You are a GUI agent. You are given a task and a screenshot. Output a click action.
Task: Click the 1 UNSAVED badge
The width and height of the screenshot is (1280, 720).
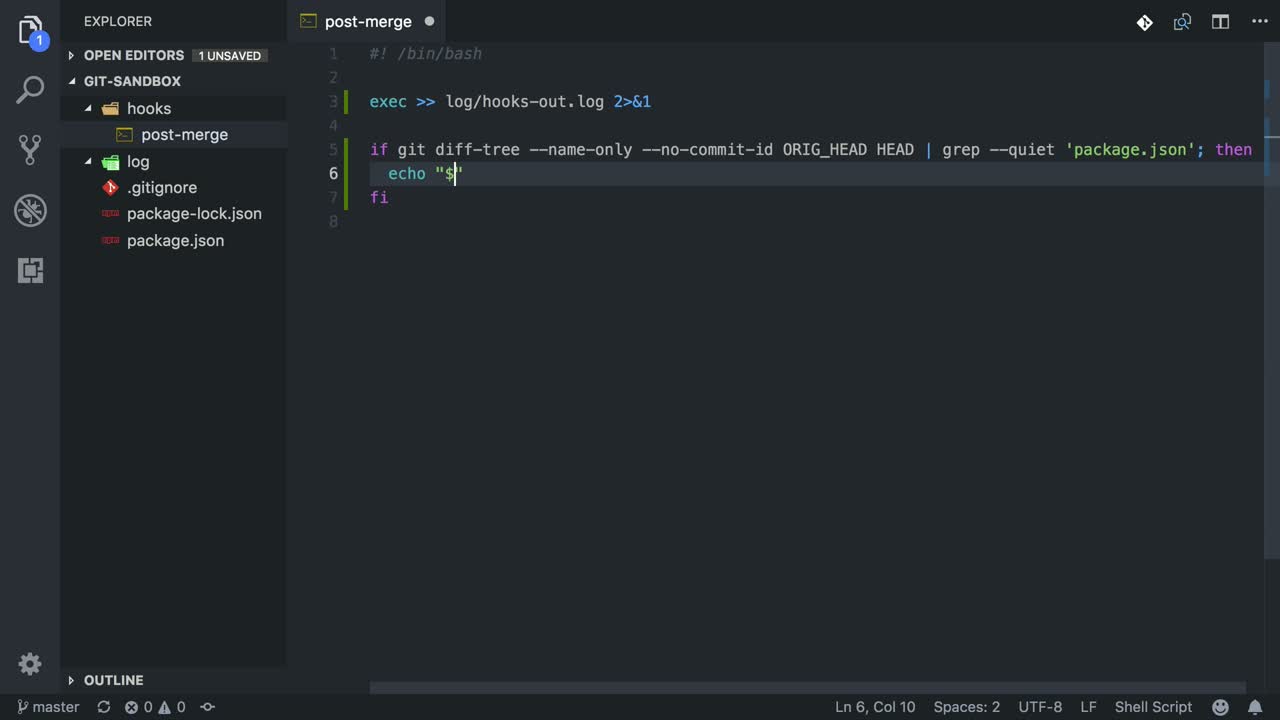(x=229, y=56)
